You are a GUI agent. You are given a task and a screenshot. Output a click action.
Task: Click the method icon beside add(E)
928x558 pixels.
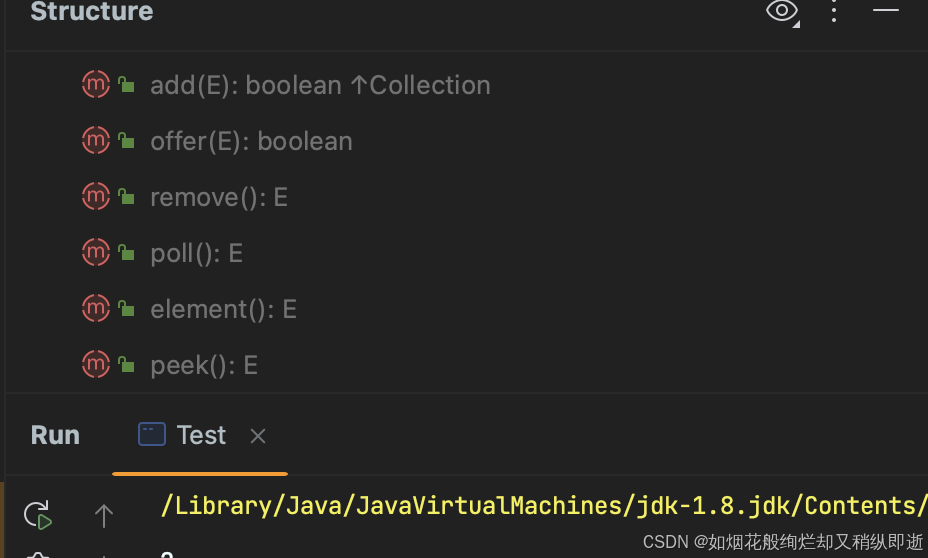[96, 85]
